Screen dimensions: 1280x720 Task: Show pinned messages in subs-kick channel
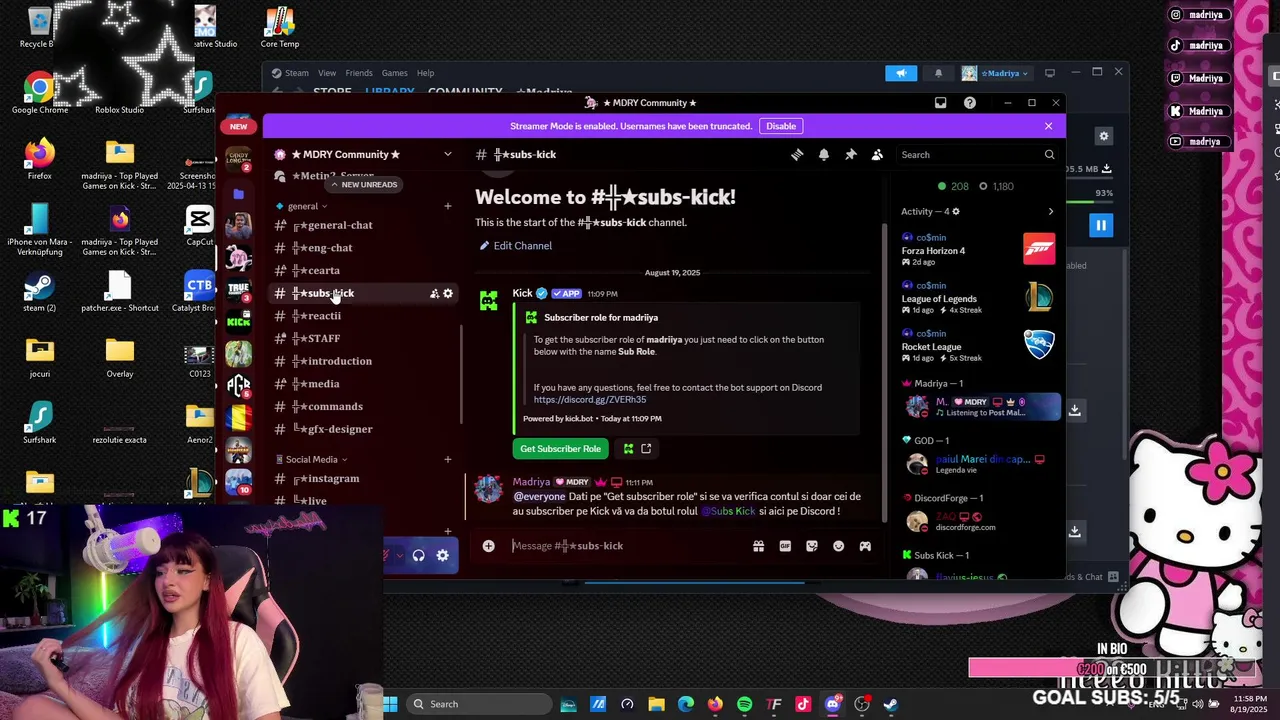pos(850,155)
